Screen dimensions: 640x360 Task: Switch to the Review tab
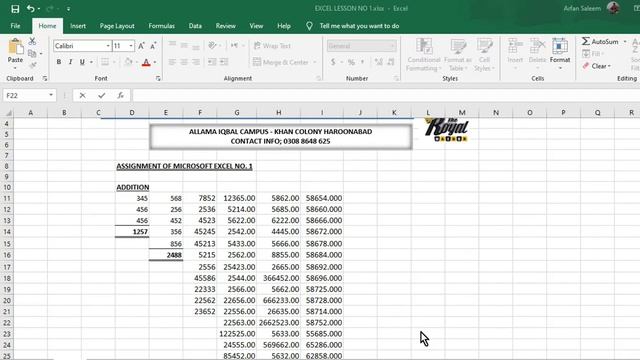click(x=225, y=26)
